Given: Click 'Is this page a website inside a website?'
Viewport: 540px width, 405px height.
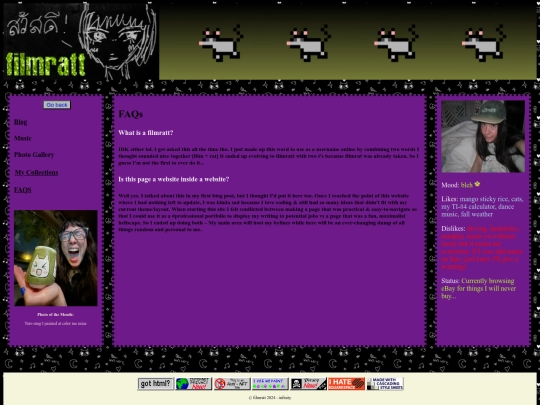Looking at the screenshot, I should click(174, 179).
